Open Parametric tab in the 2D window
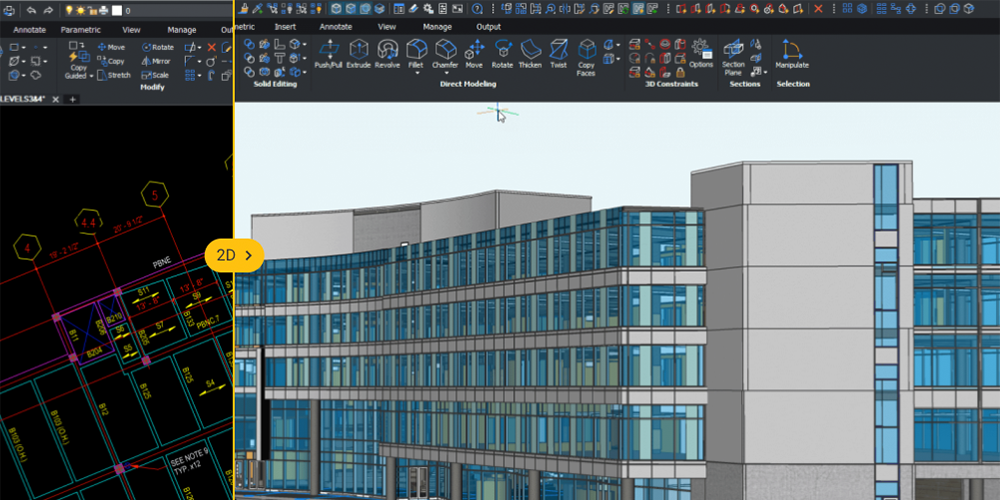 81,30
